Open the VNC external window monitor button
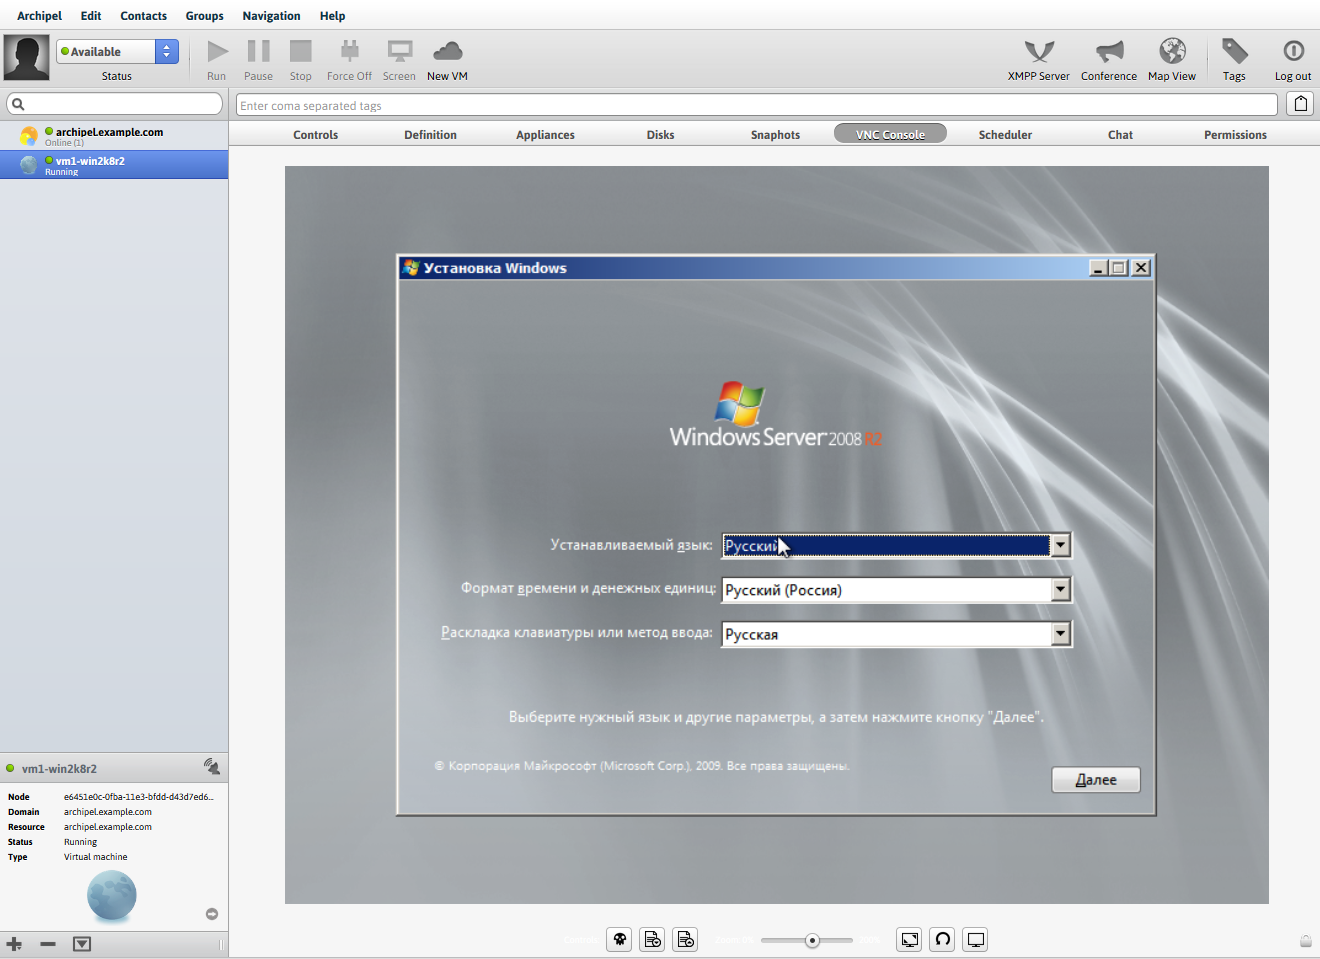1320x959 pixels. pyautogui.click(x=976, y=939)
